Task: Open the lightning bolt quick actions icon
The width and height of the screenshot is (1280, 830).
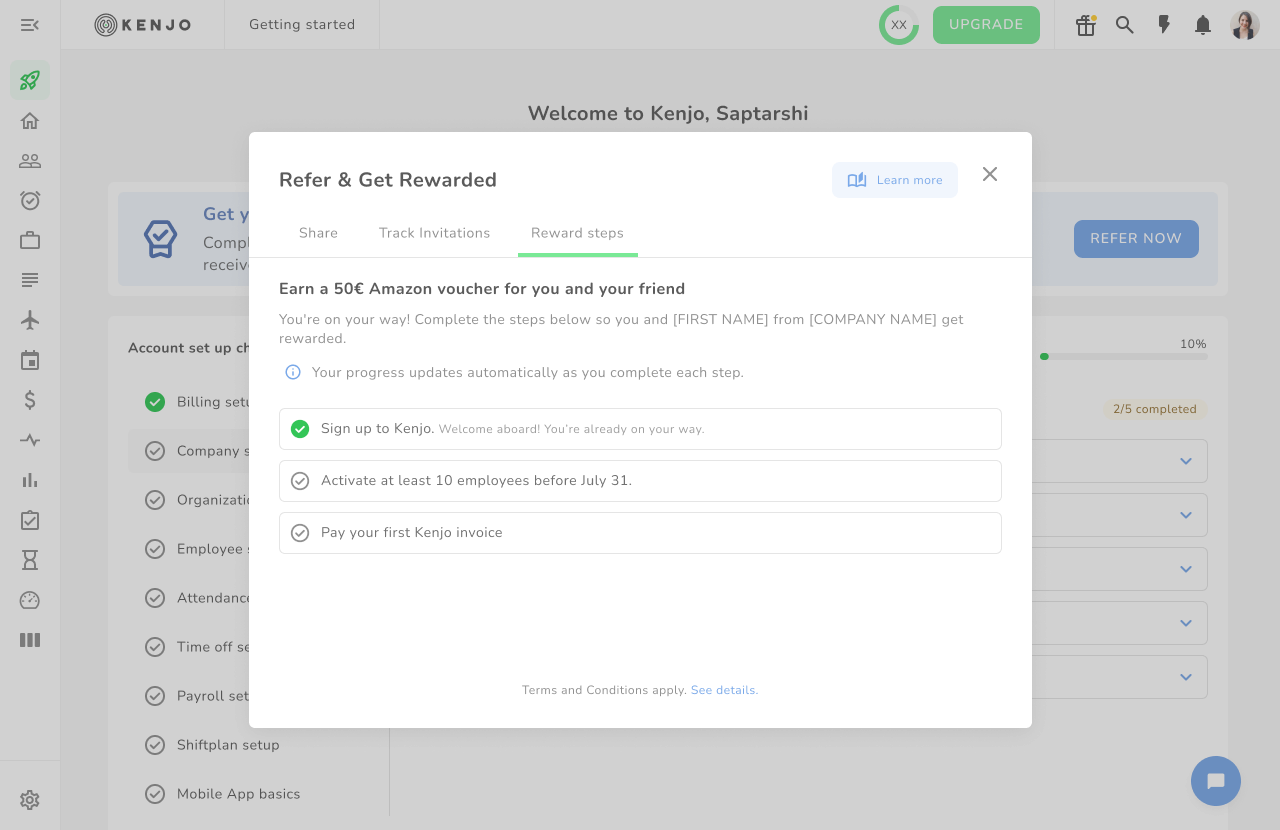Action: pyautogui.click(x=1164, y=25)
